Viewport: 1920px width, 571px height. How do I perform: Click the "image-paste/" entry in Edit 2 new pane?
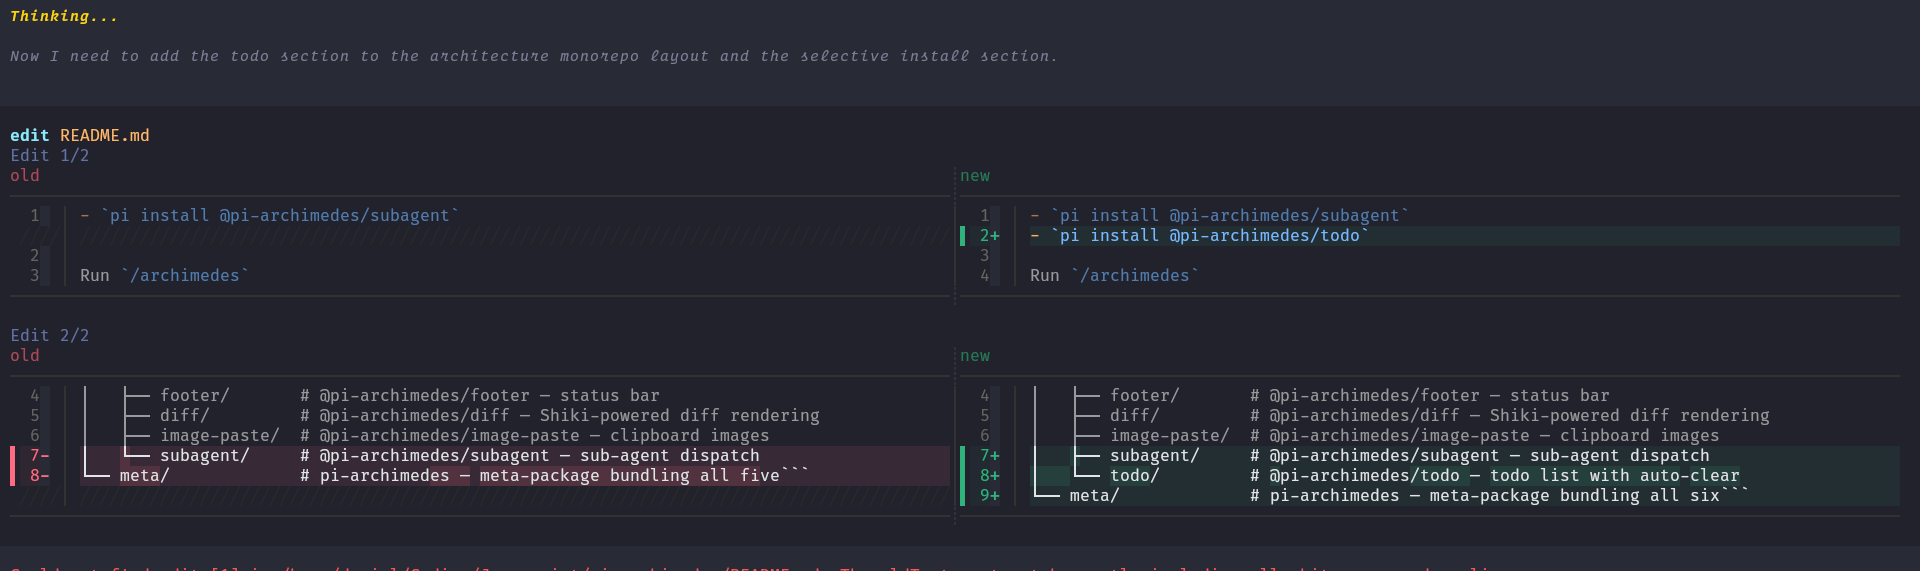click(x=1170, y=435)
